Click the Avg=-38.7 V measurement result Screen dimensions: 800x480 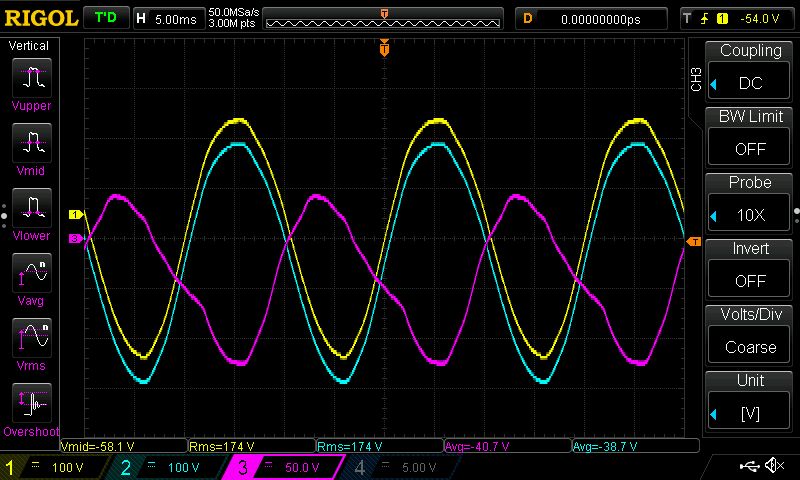point(636,446)
